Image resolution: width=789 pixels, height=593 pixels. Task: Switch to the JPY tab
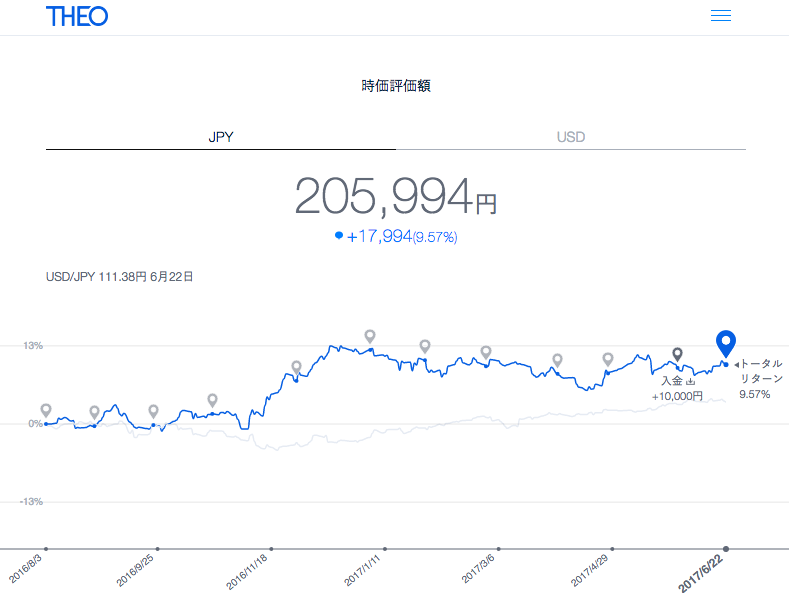221,137
